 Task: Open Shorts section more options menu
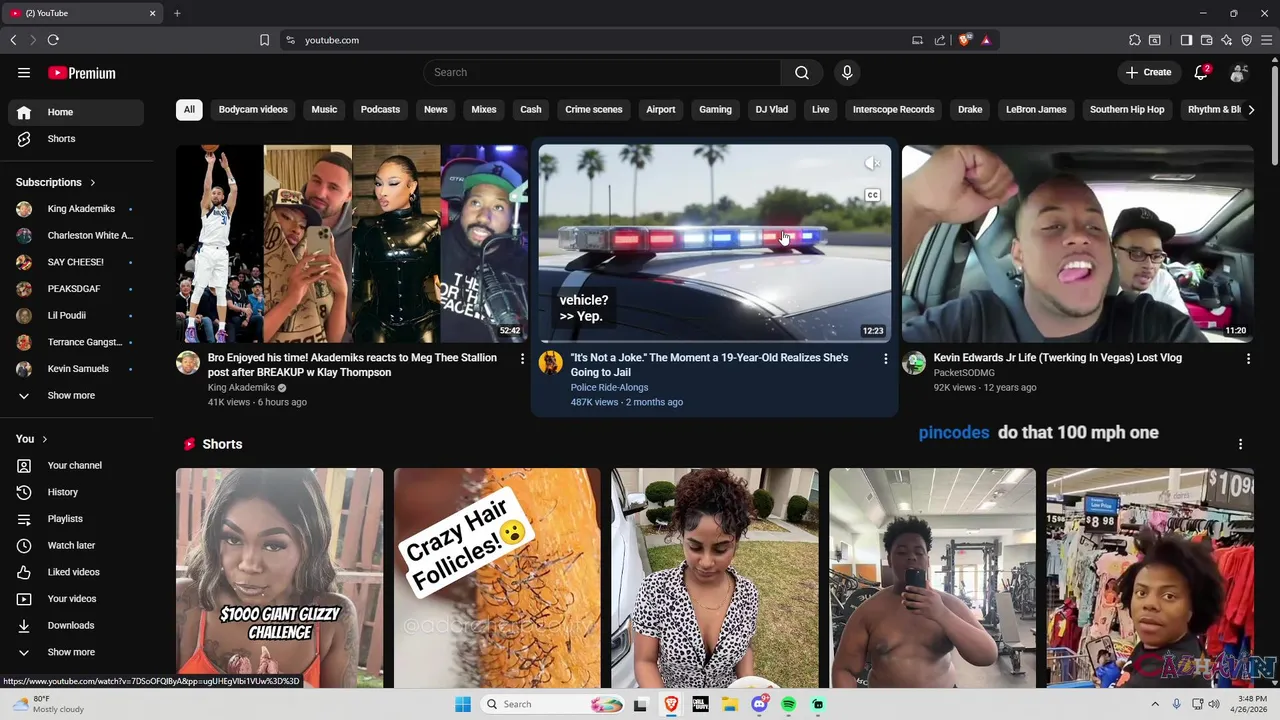click(x=1240, y=444)
